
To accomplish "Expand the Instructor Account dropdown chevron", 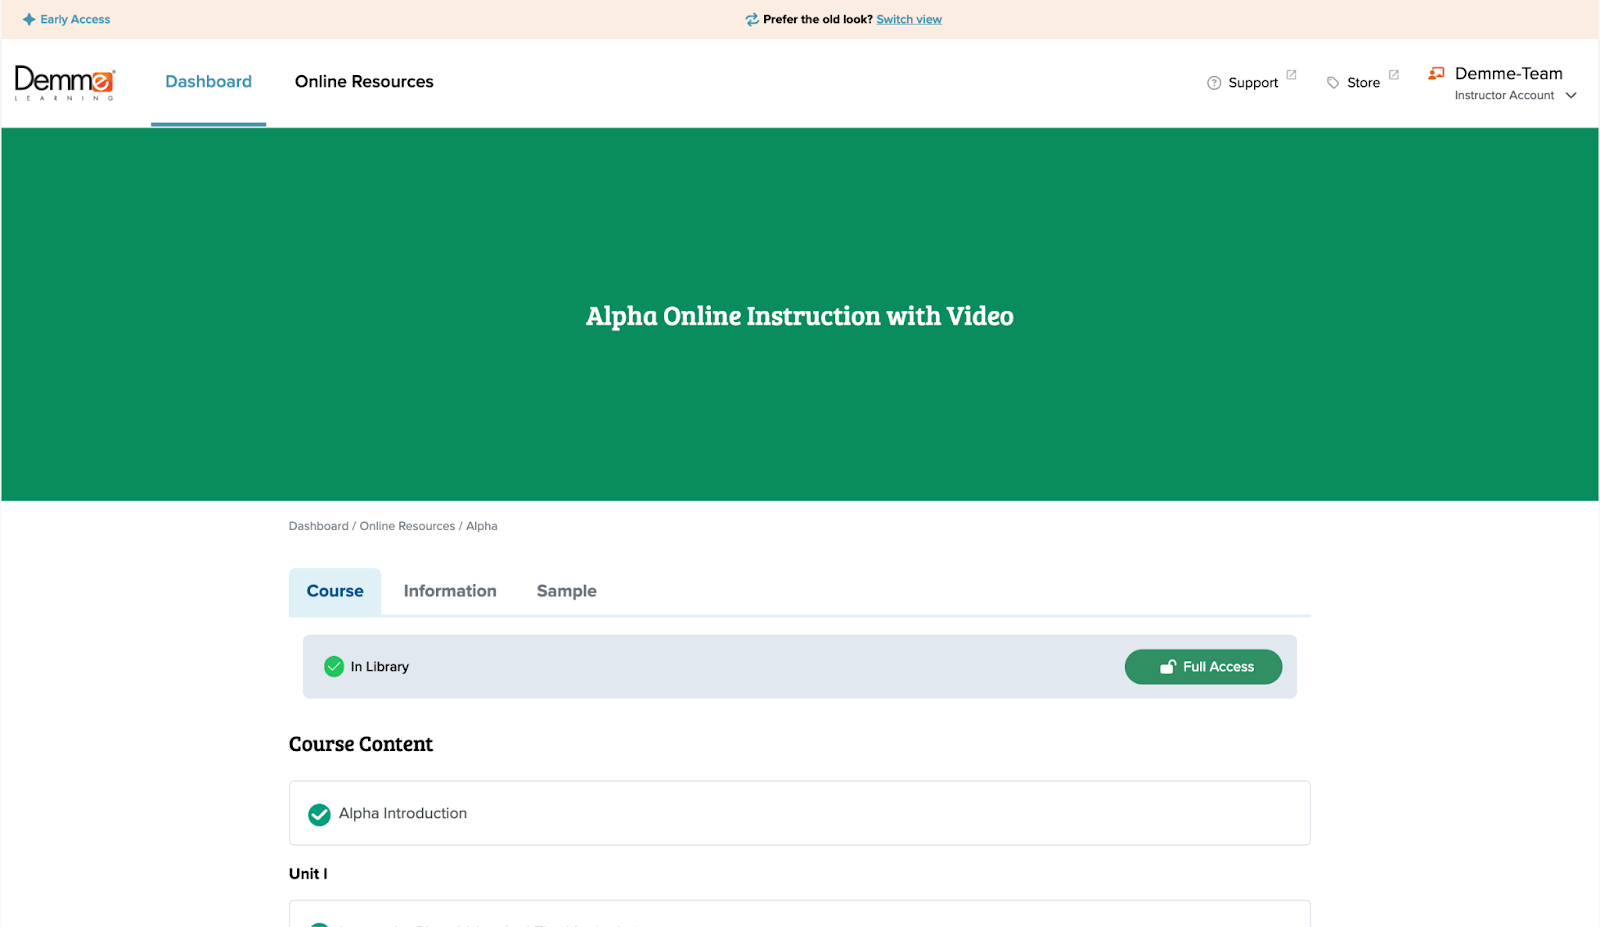I will click(1571, 96).
